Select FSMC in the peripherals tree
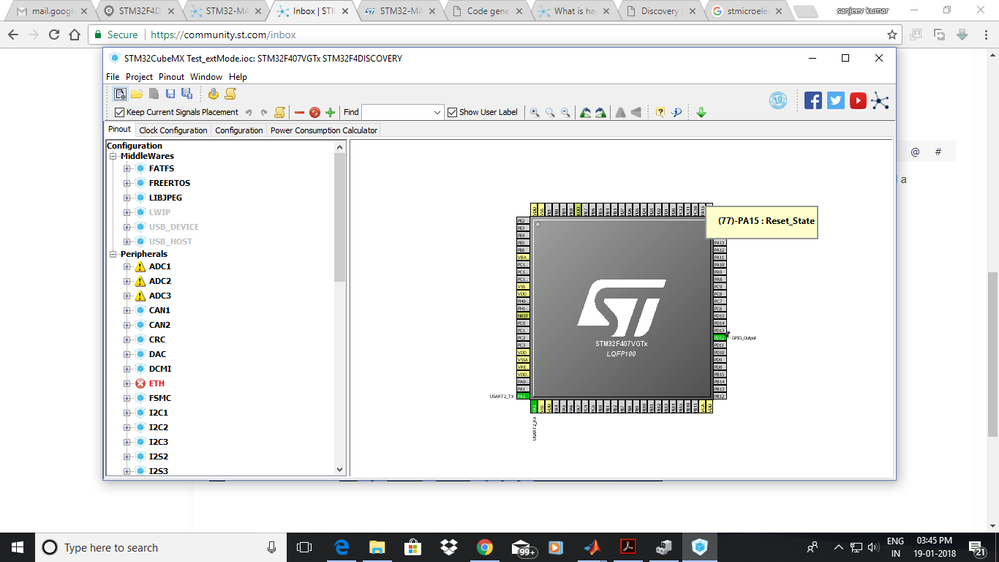The height and width of the screenshot is (562, 999). pos(160,398)
